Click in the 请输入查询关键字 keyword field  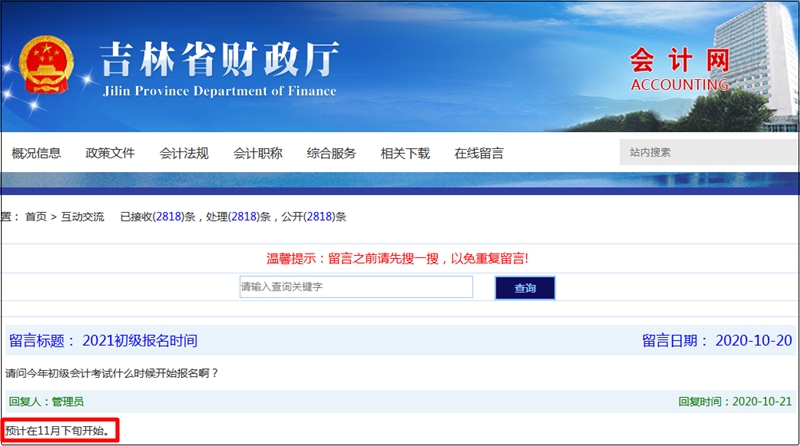tap(356, 287)
